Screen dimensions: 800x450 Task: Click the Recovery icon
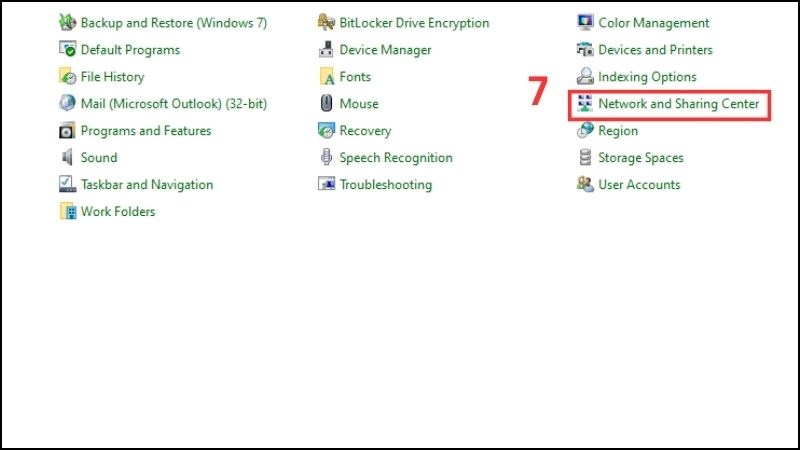coord(326,131)
